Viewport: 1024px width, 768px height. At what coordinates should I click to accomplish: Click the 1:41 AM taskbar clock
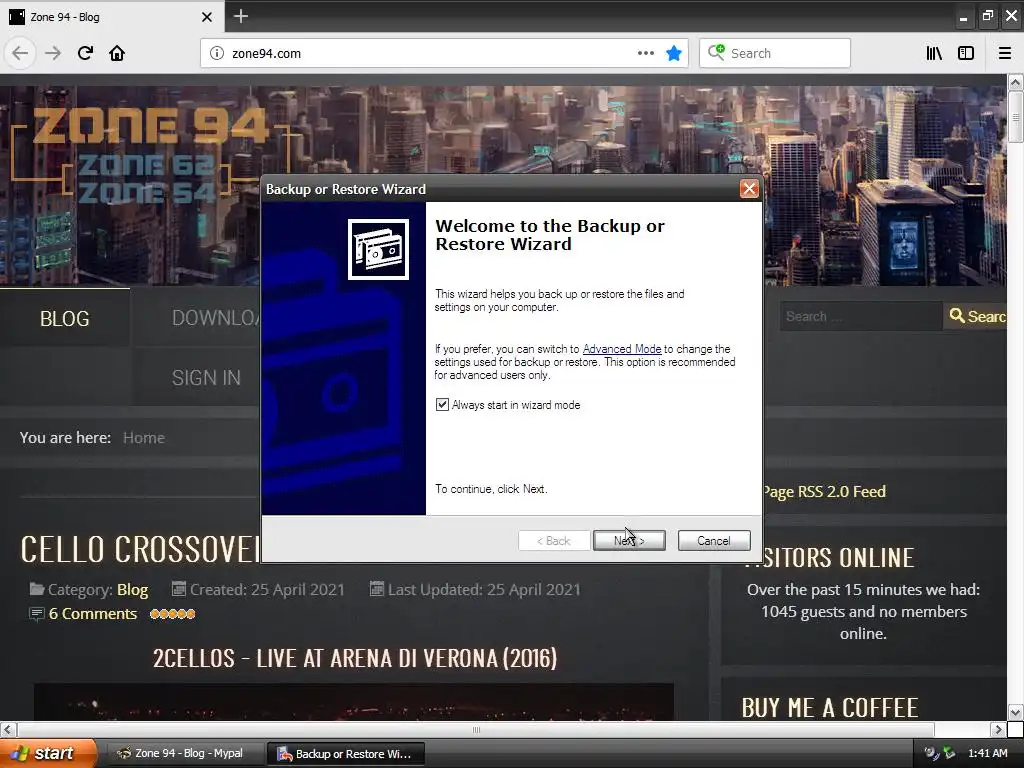tap(987, 754)
